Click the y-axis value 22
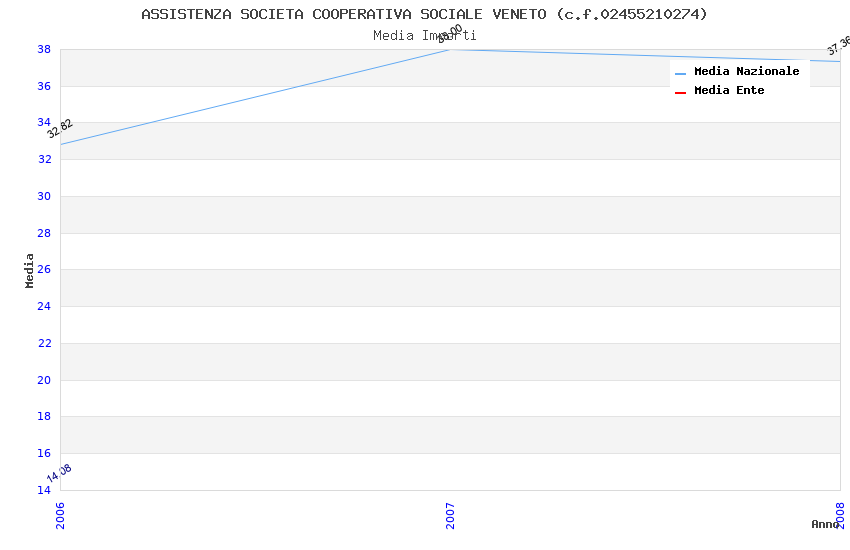This screenshot has width=850, height=550. 44,343
